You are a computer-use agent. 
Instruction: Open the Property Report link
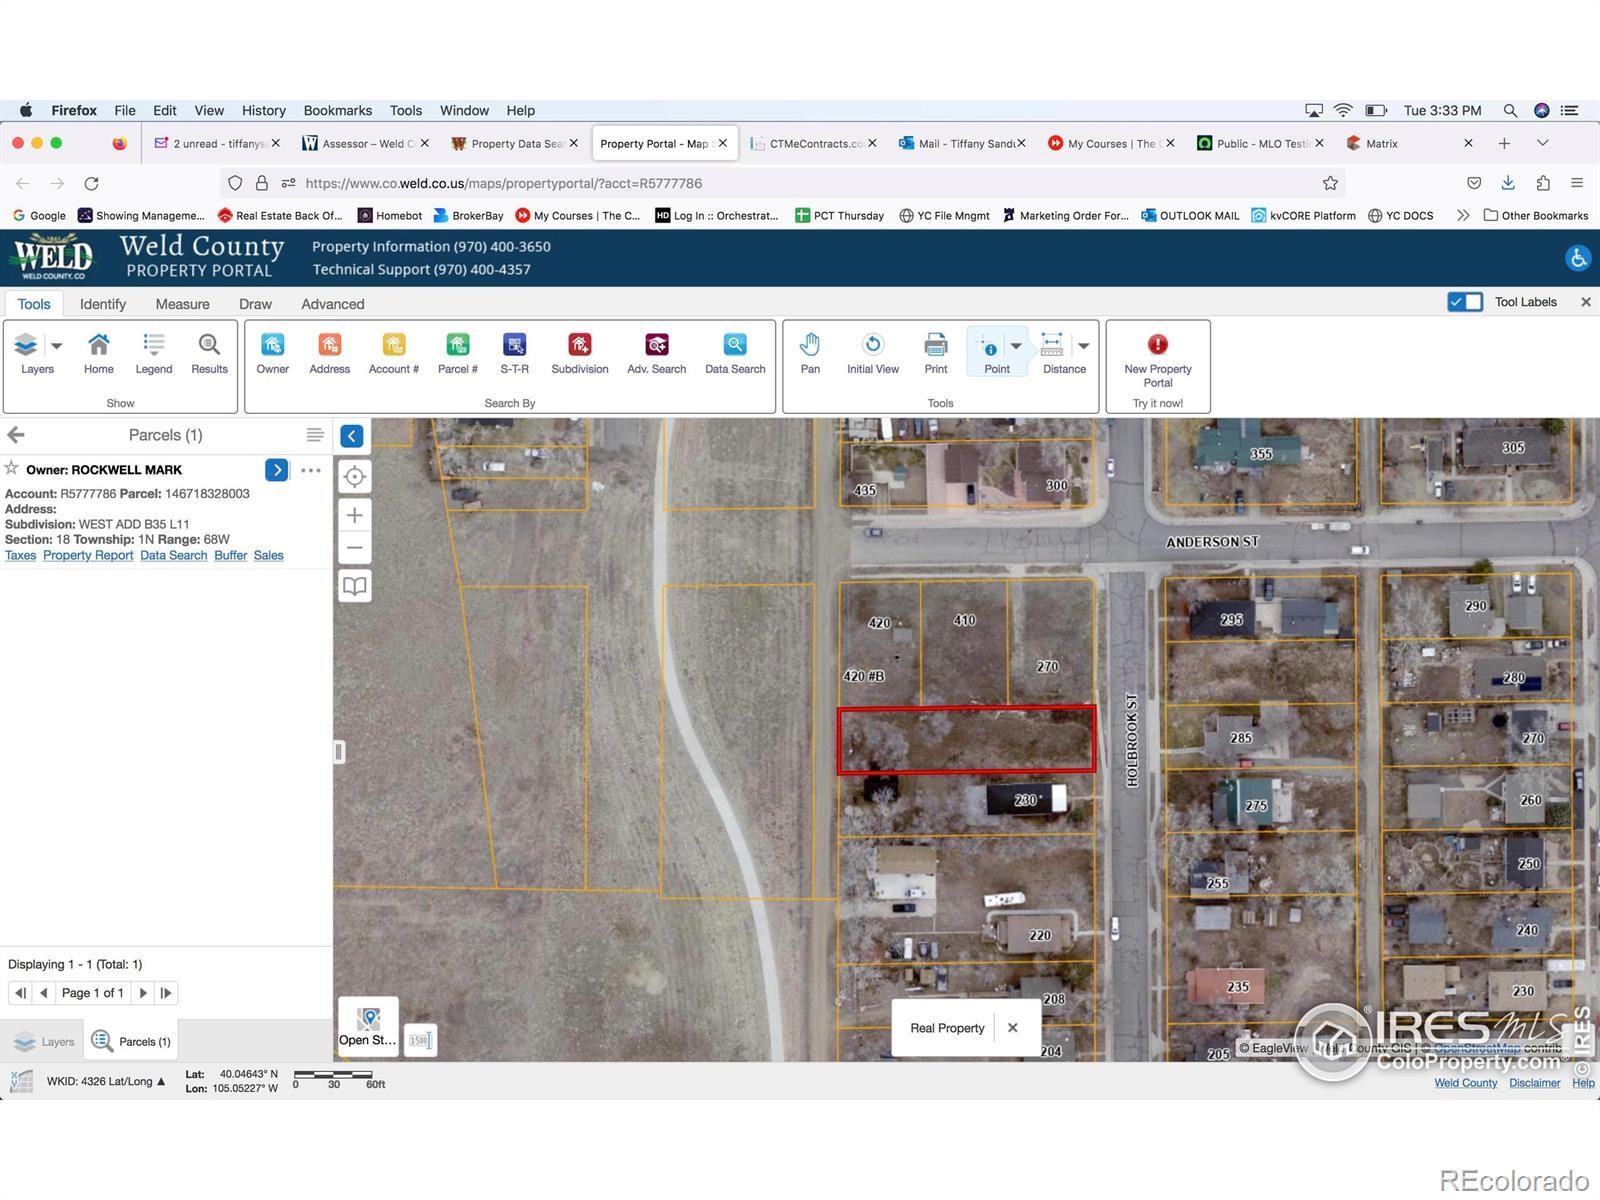[x=88, y=556]
